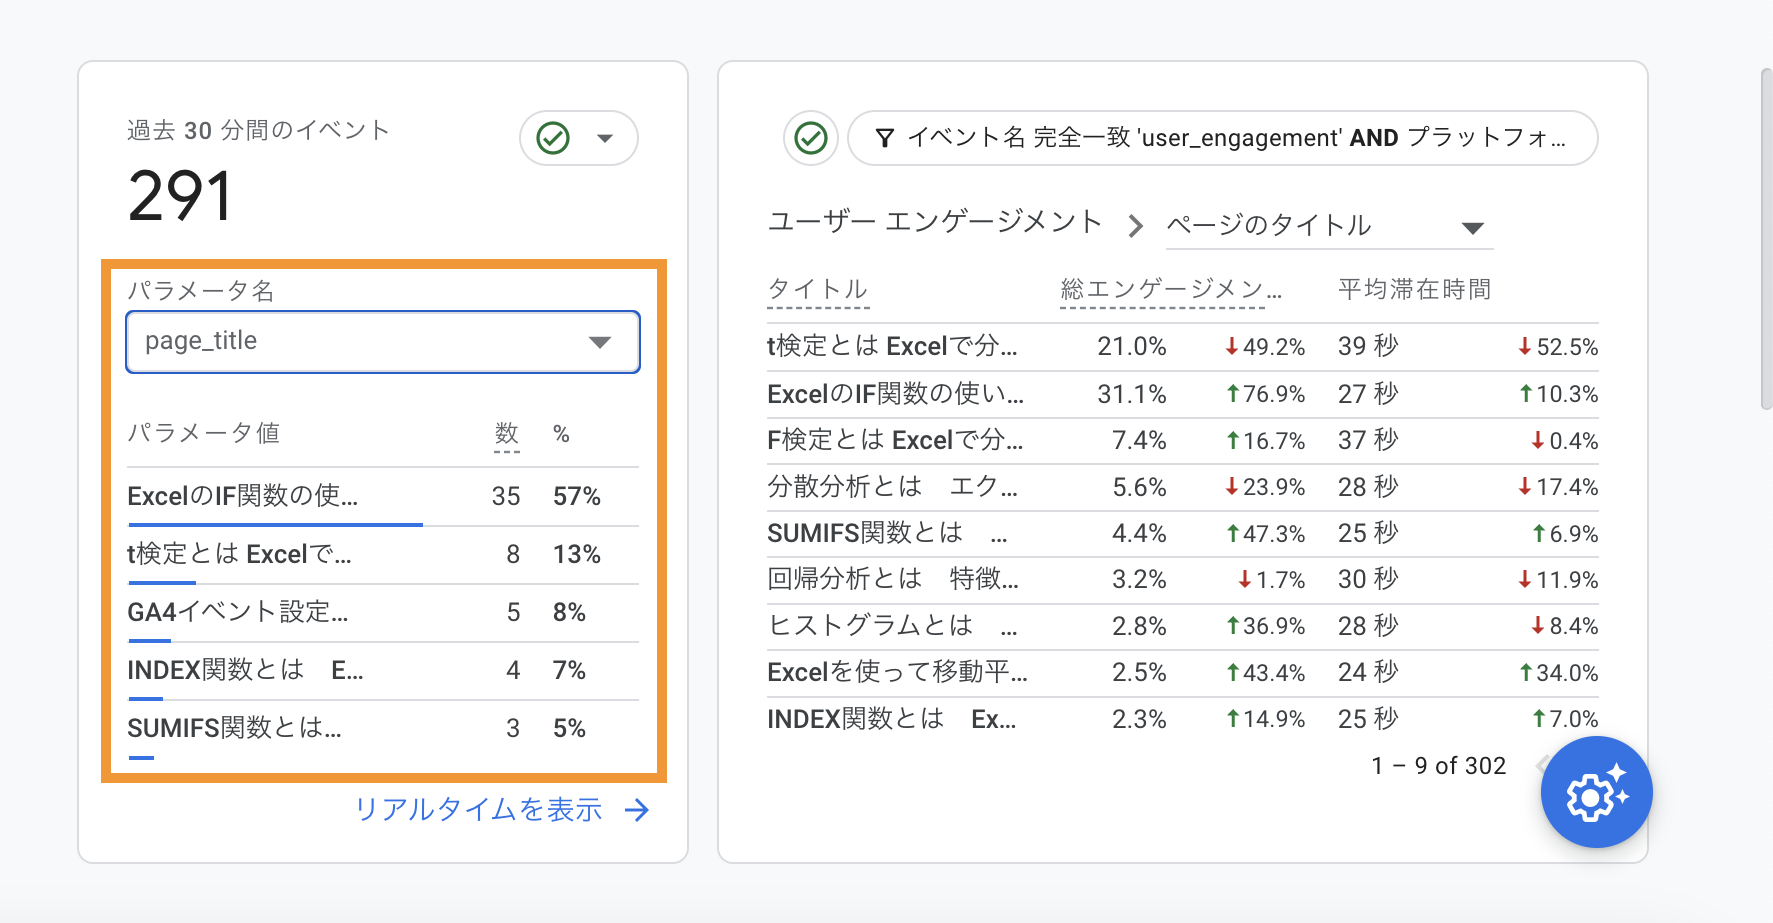1773x923 pixels.
Task: Sort the table by the 数 column
Action: click(x=506, y=434)
